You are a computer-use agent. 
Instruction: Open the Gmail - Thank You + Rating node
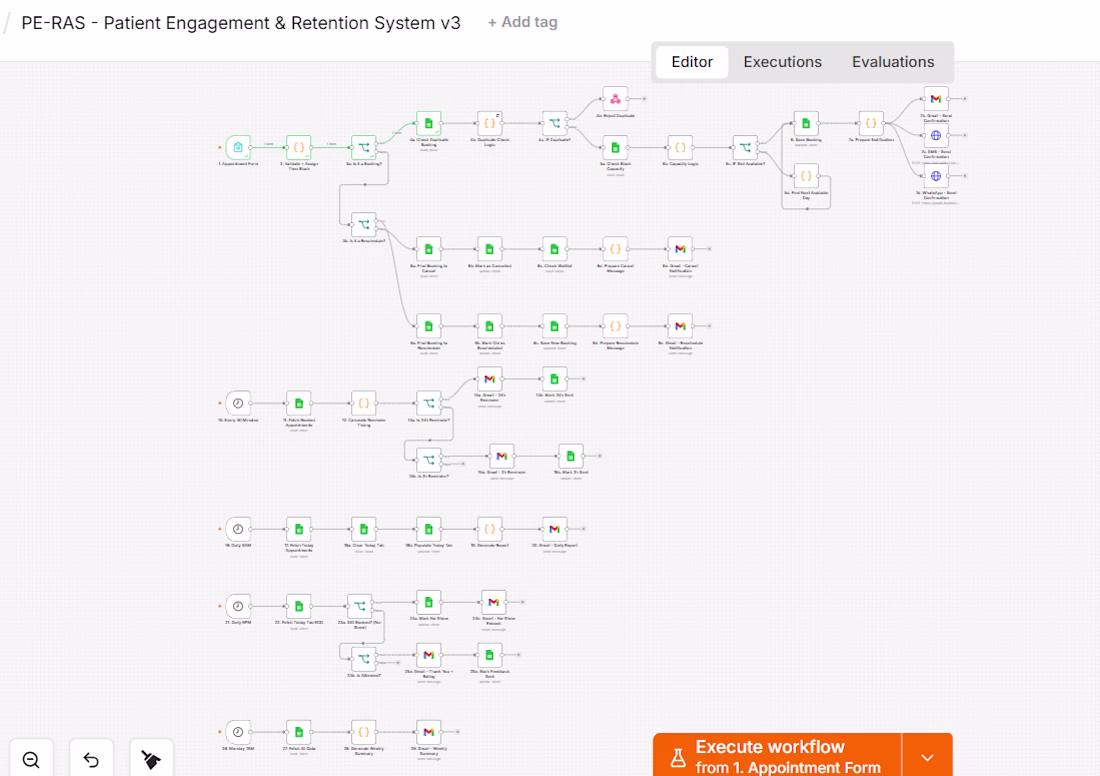[429, 655]
